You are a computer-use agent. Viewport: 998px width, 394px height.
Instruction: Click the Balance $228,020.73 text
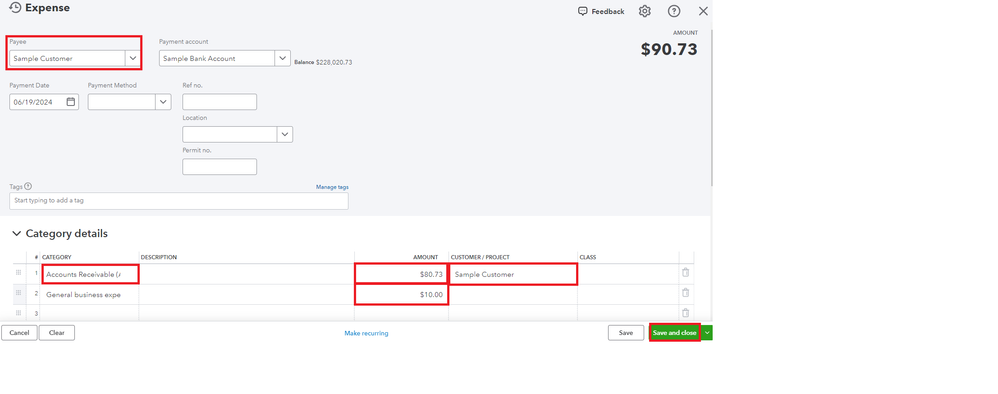pos(323,62)
